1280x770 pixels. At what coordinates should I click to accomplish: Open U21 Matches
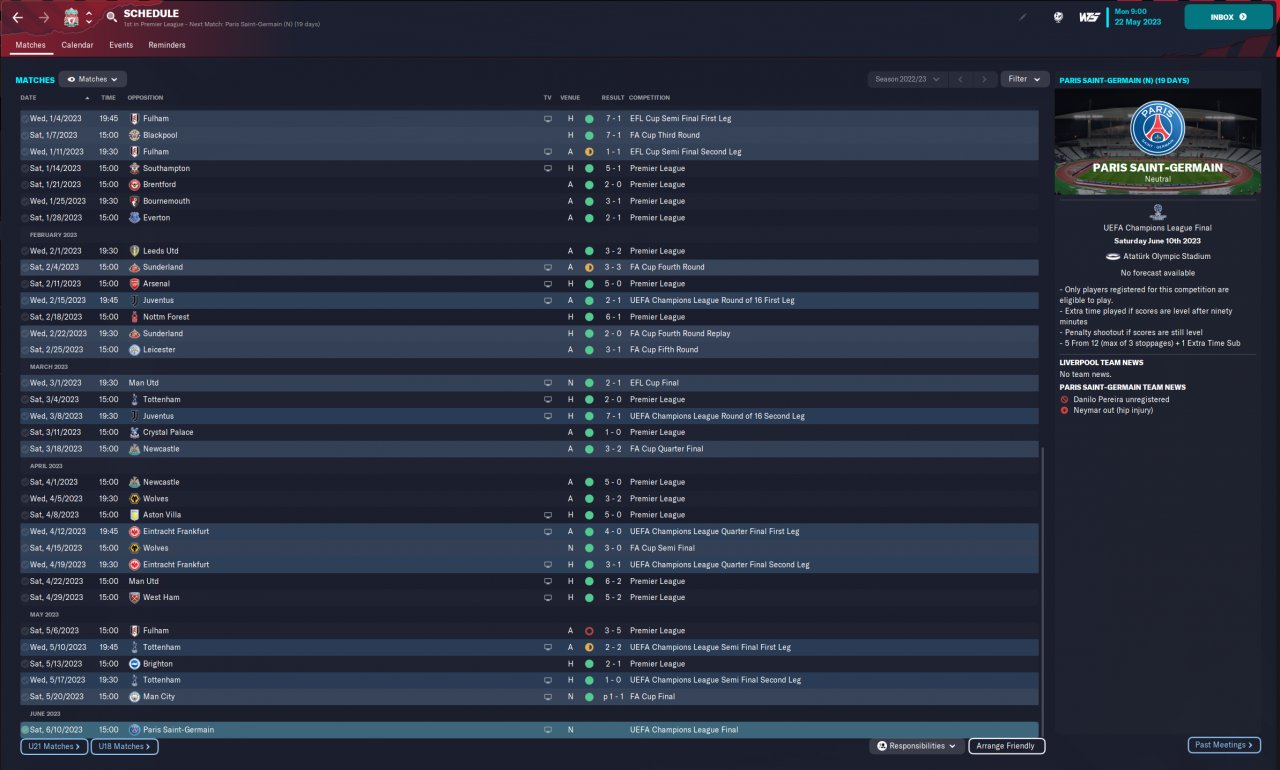point(54,746)
